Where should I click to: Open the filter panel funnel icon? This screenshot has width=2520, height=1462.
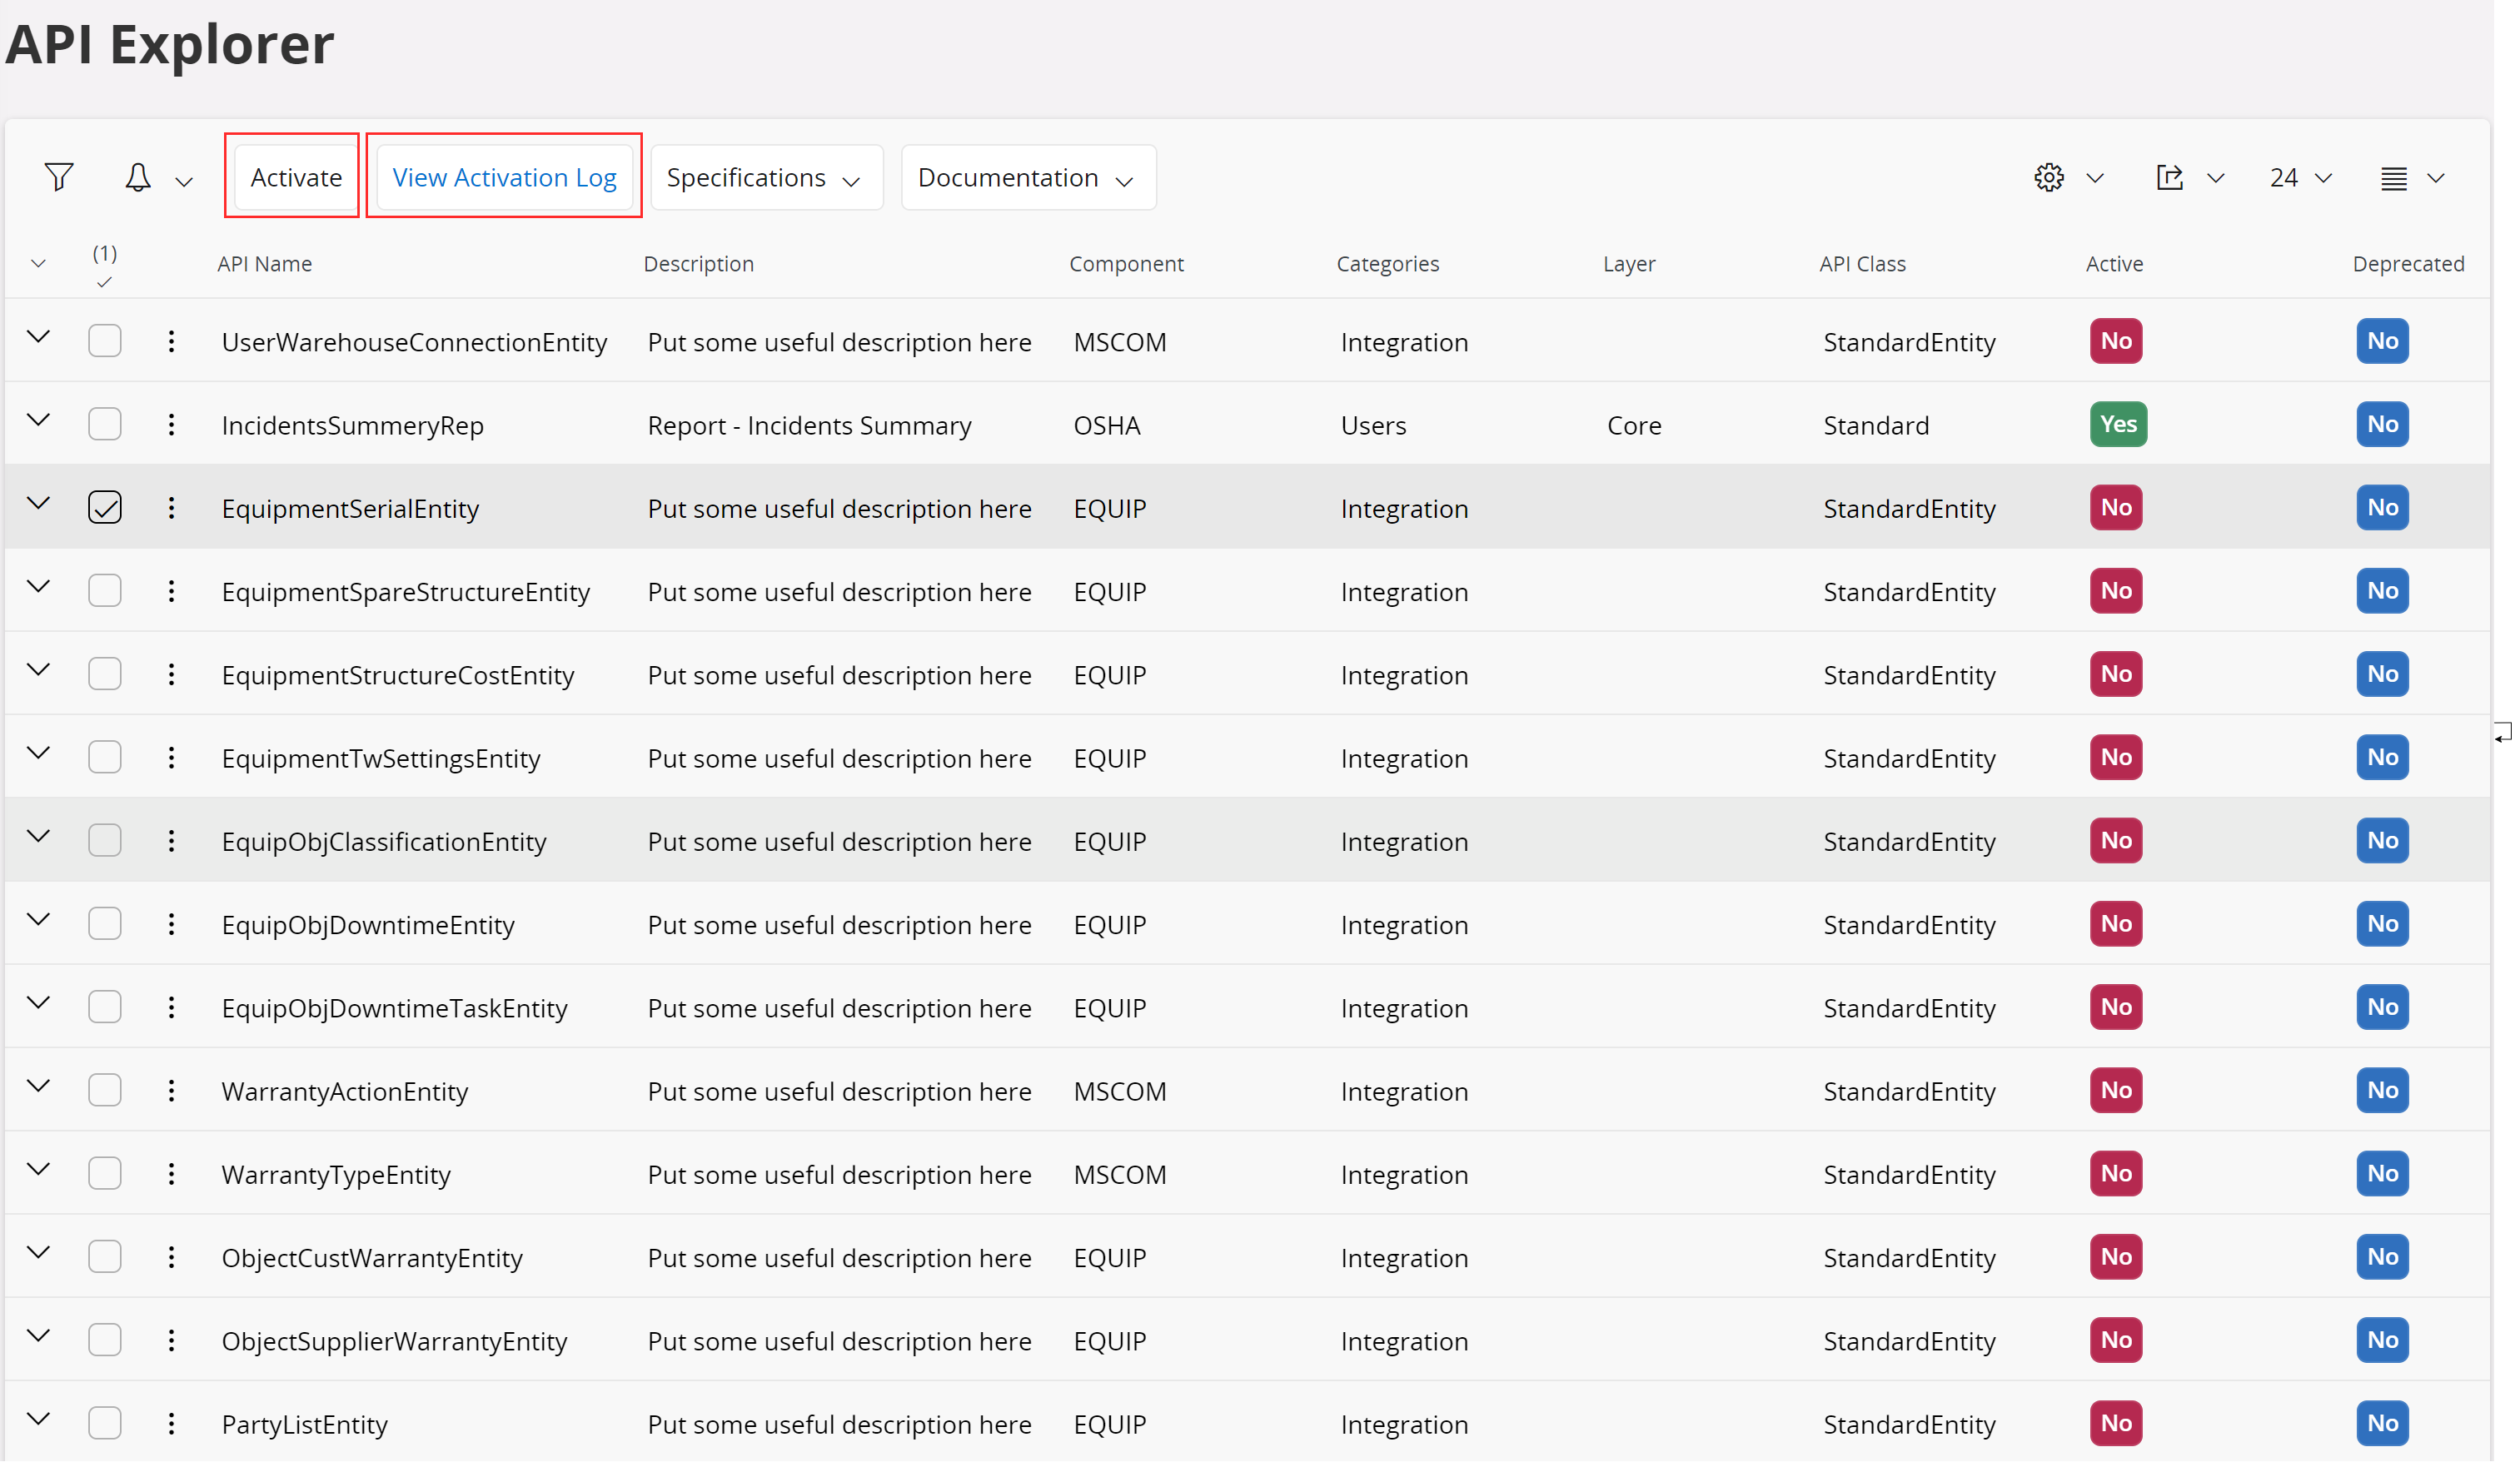[59, 177]
